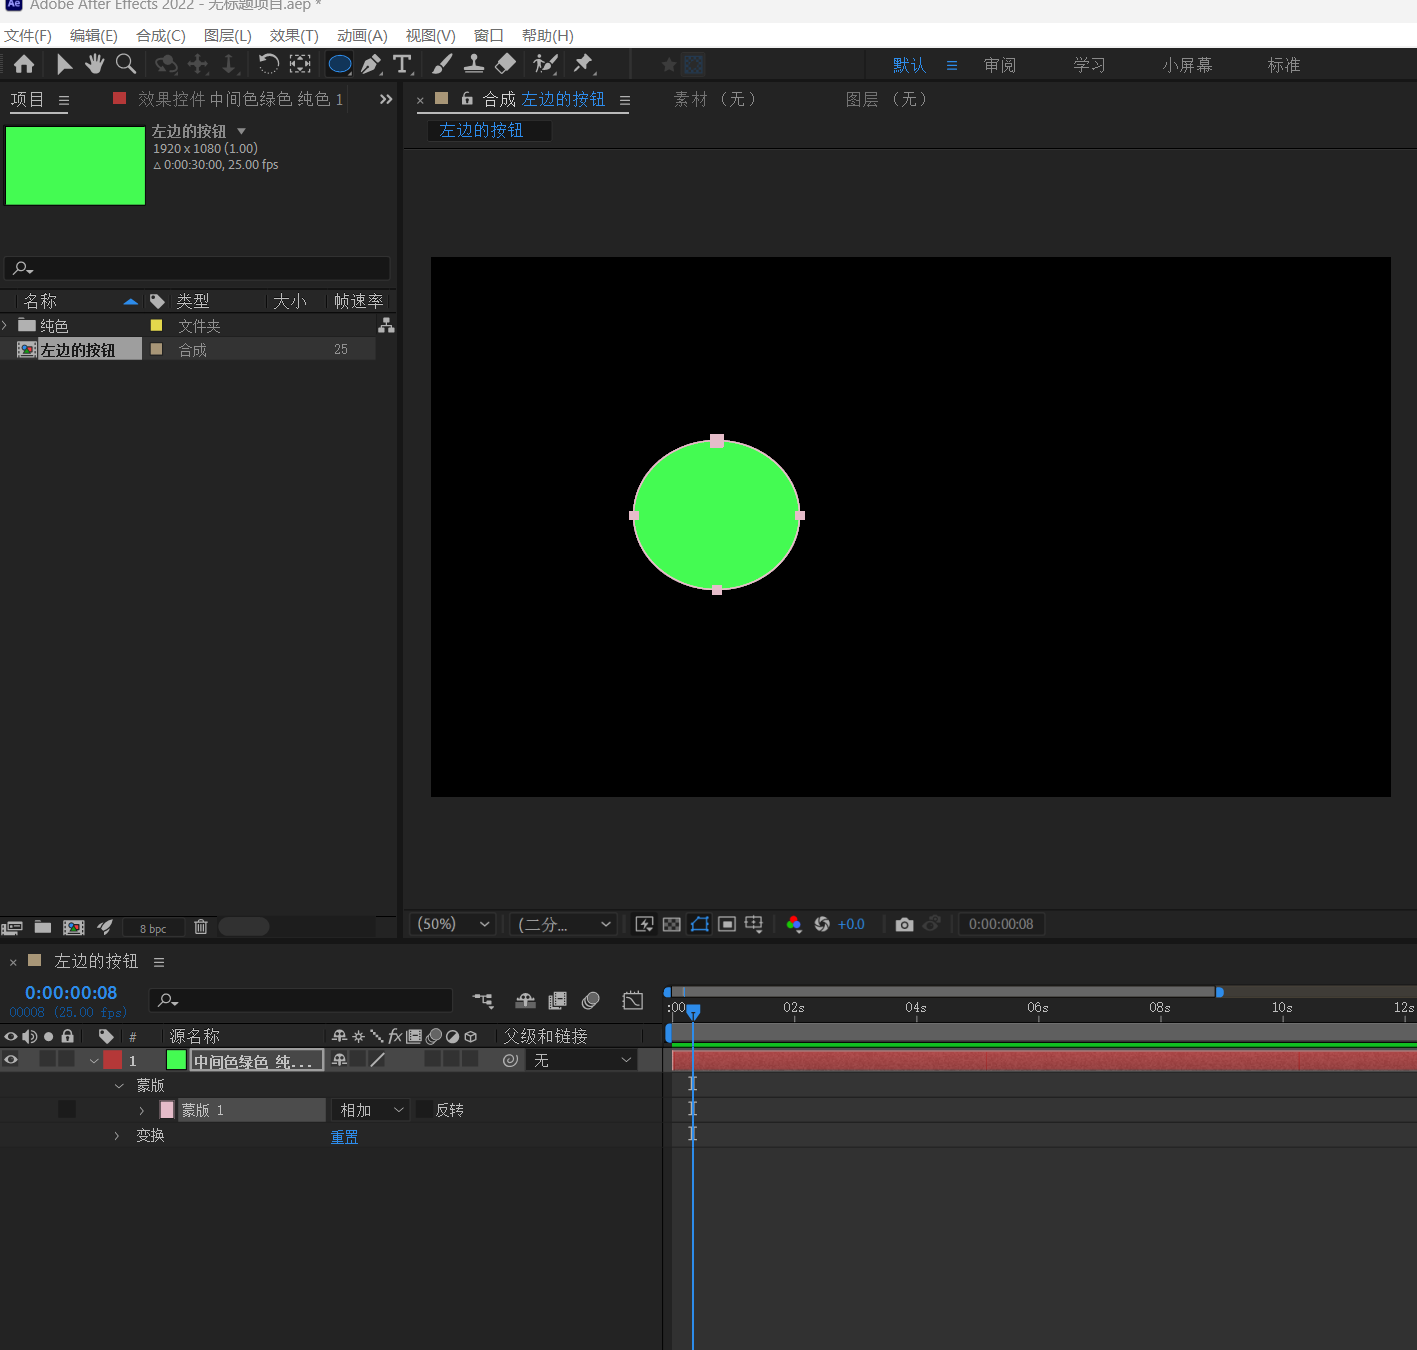Enable motion blur for all layers
The width and height of the screenshot is (1417, 1350).
click(591, 1001)
